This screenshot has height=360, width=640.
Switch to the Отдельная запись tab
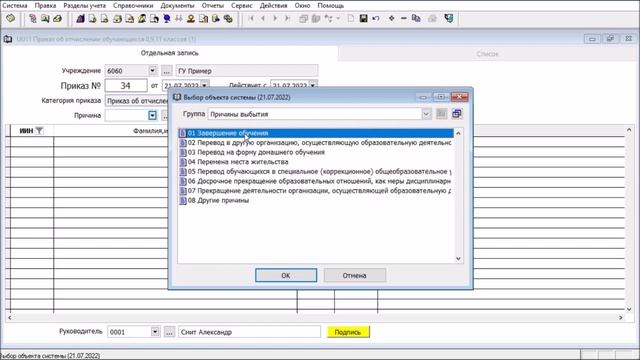point(170,53)
